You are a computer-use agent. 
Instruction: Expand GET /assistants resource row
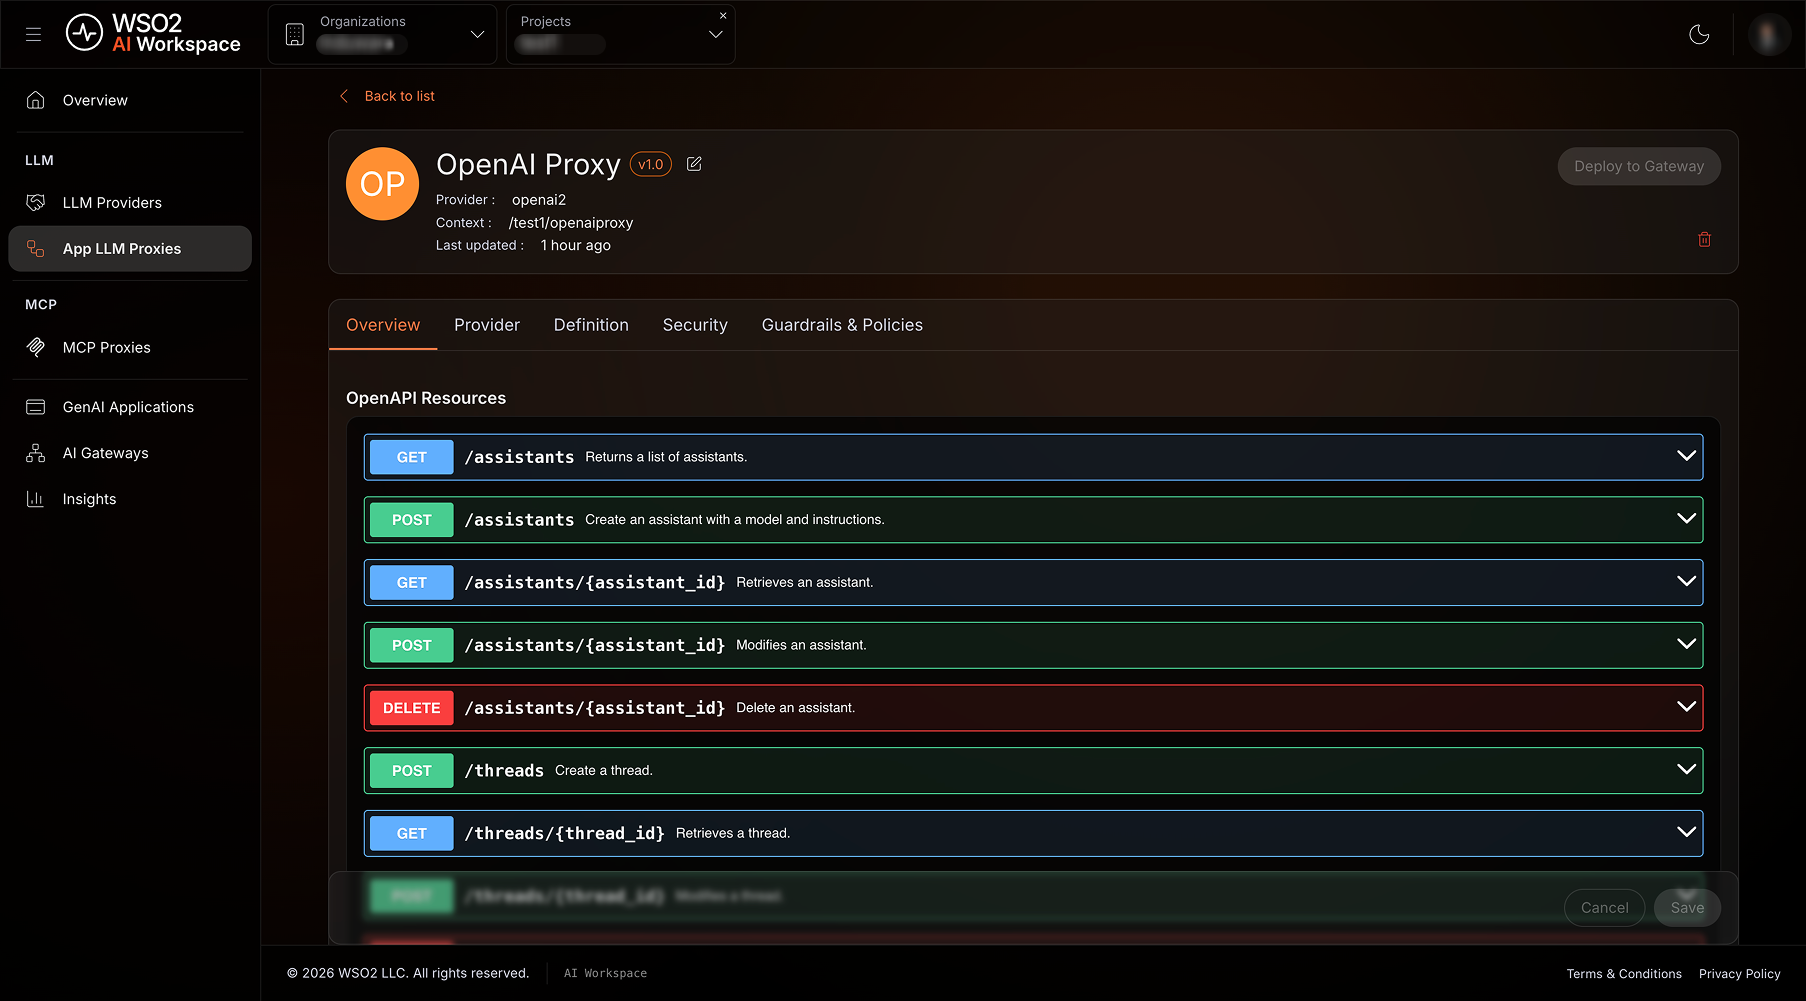tap(1033, 457)
